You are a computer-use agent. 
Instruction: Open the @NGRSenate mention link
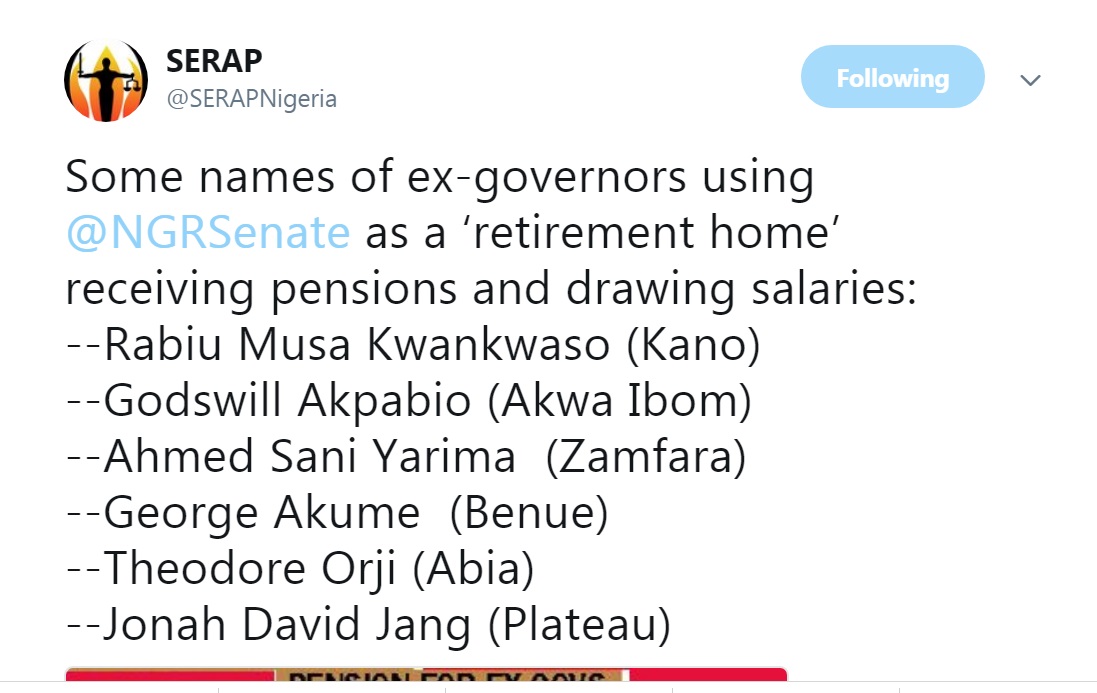click(208, 233)
